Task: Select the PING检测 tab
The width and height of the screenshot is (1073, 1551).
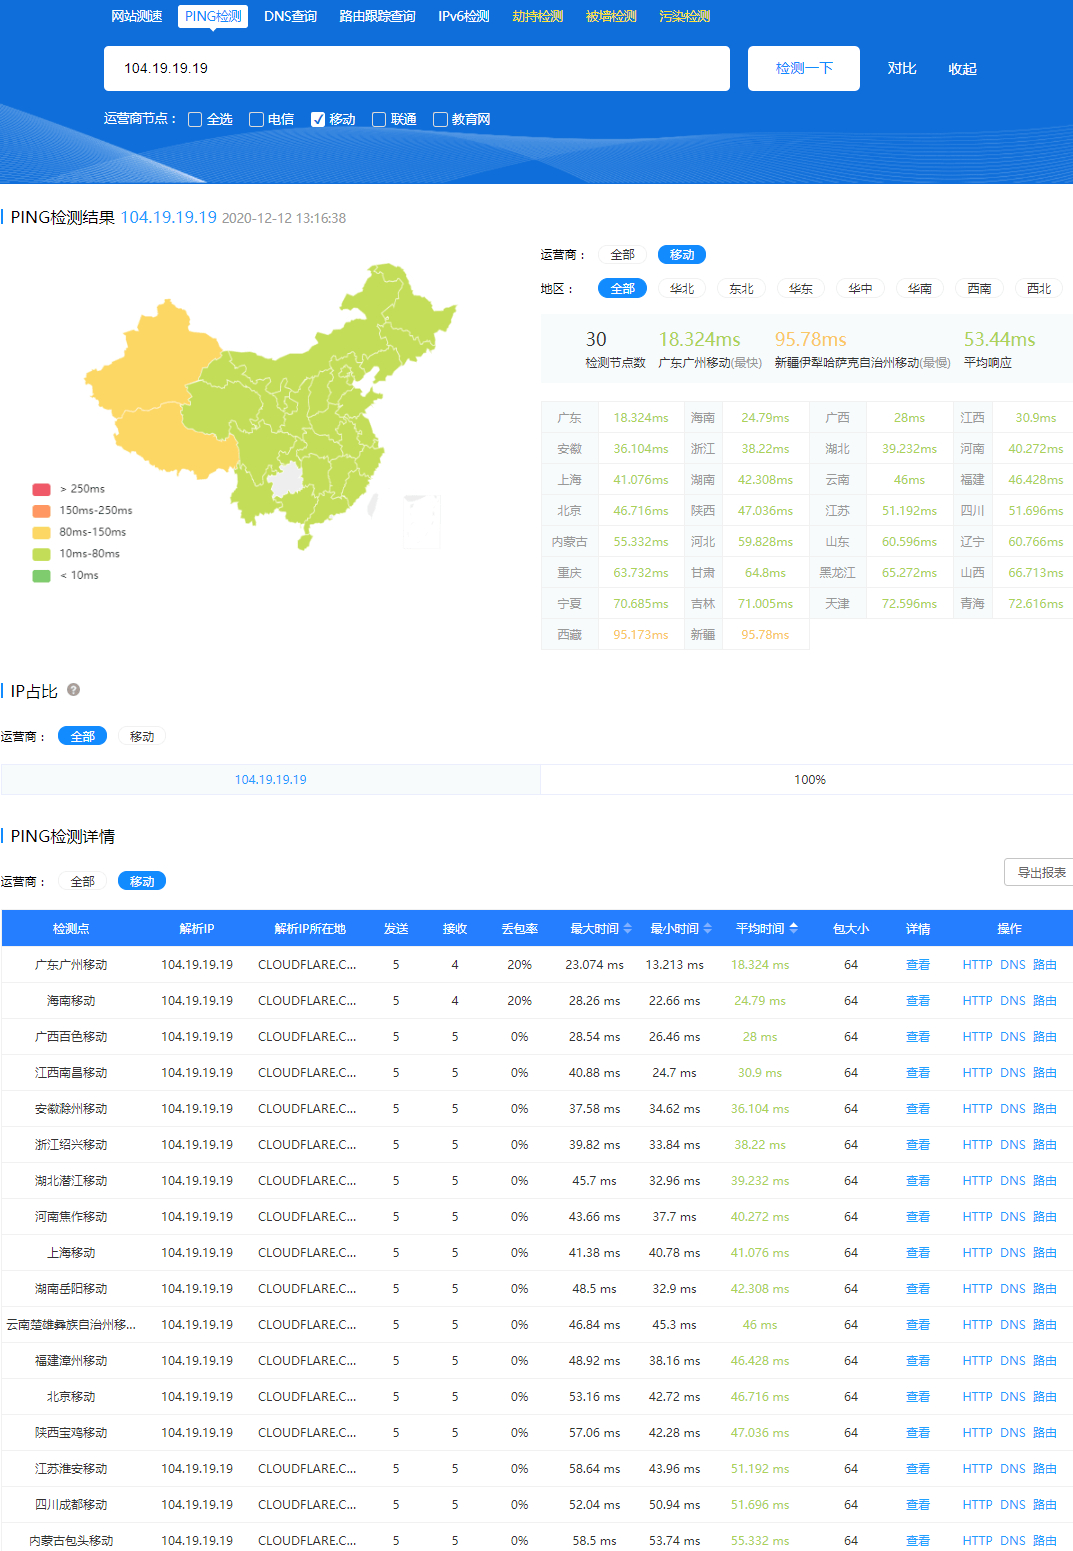Action: 213,16
